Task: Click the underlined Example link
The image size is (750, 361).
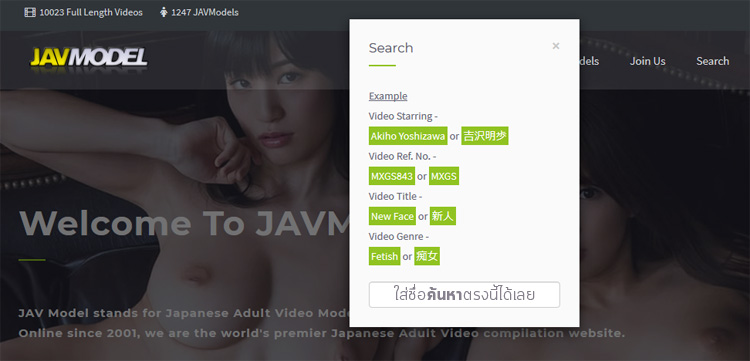Action: click(388, 96)
